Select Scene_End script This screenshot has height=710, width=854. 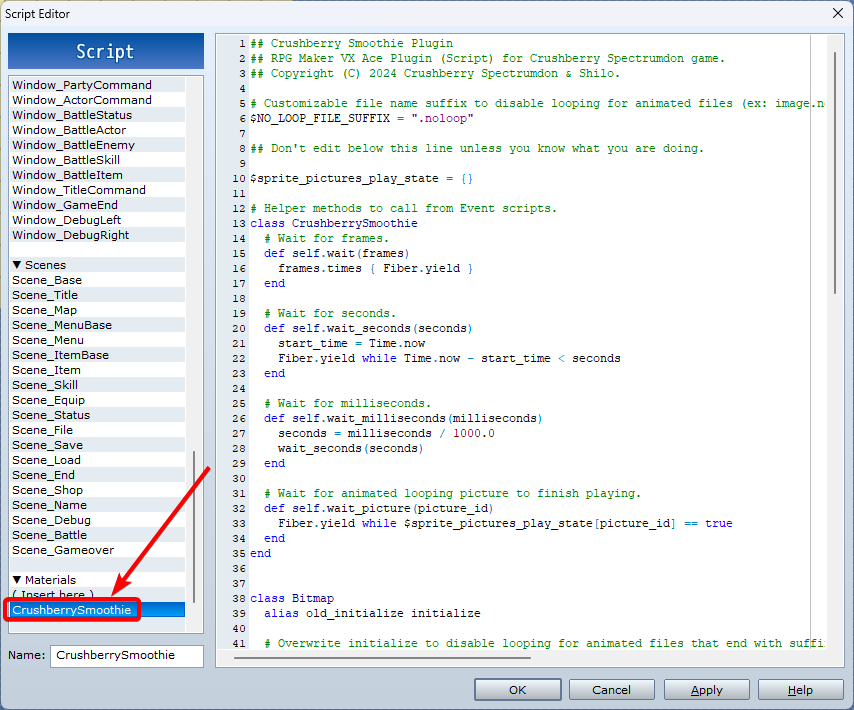pos(98,475)
